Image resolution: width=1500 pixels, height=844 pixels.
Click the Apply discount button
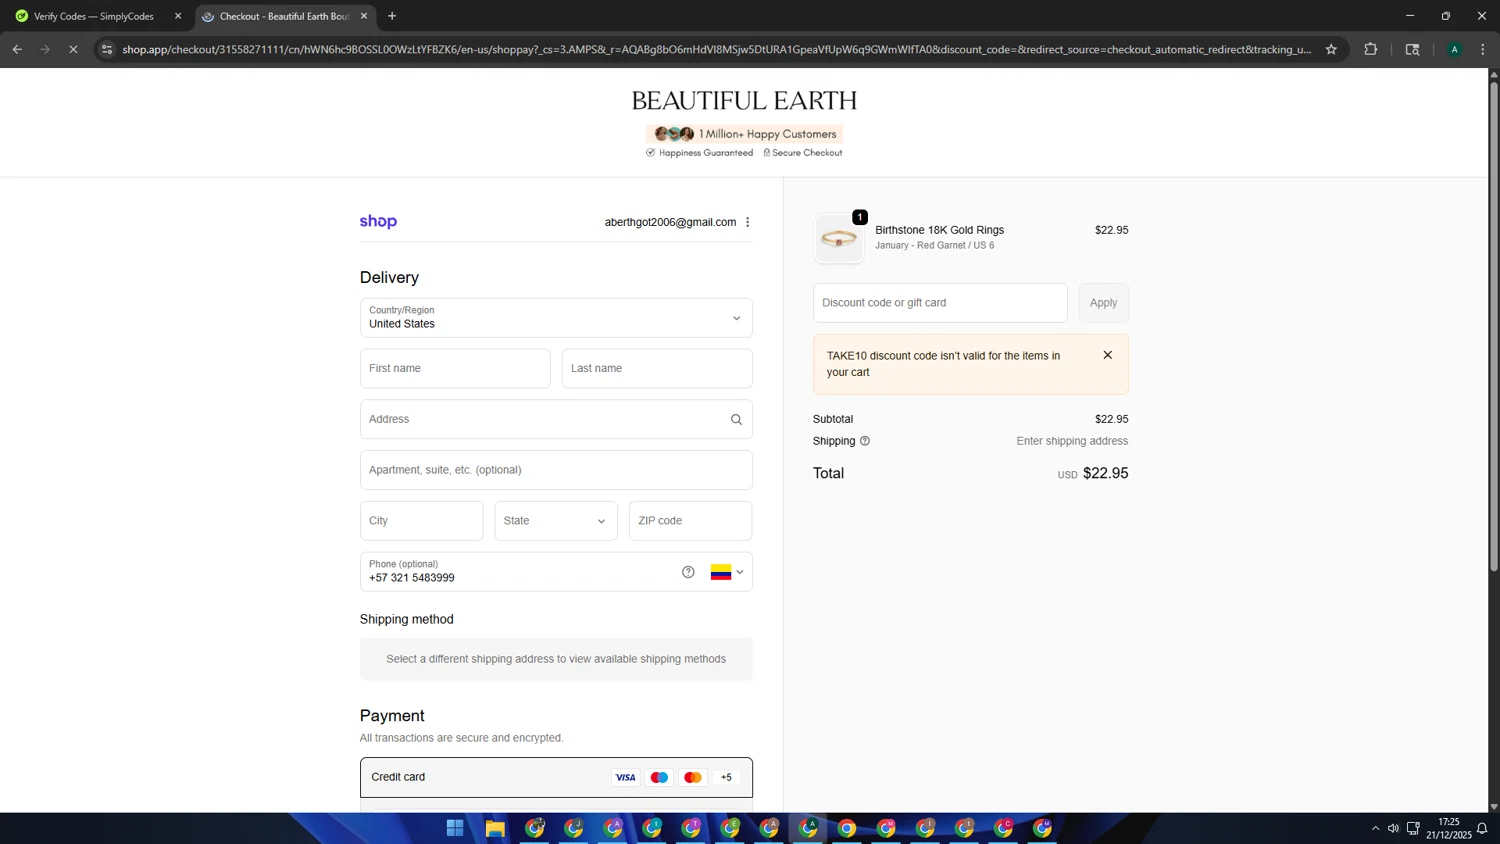point(1103,303)
